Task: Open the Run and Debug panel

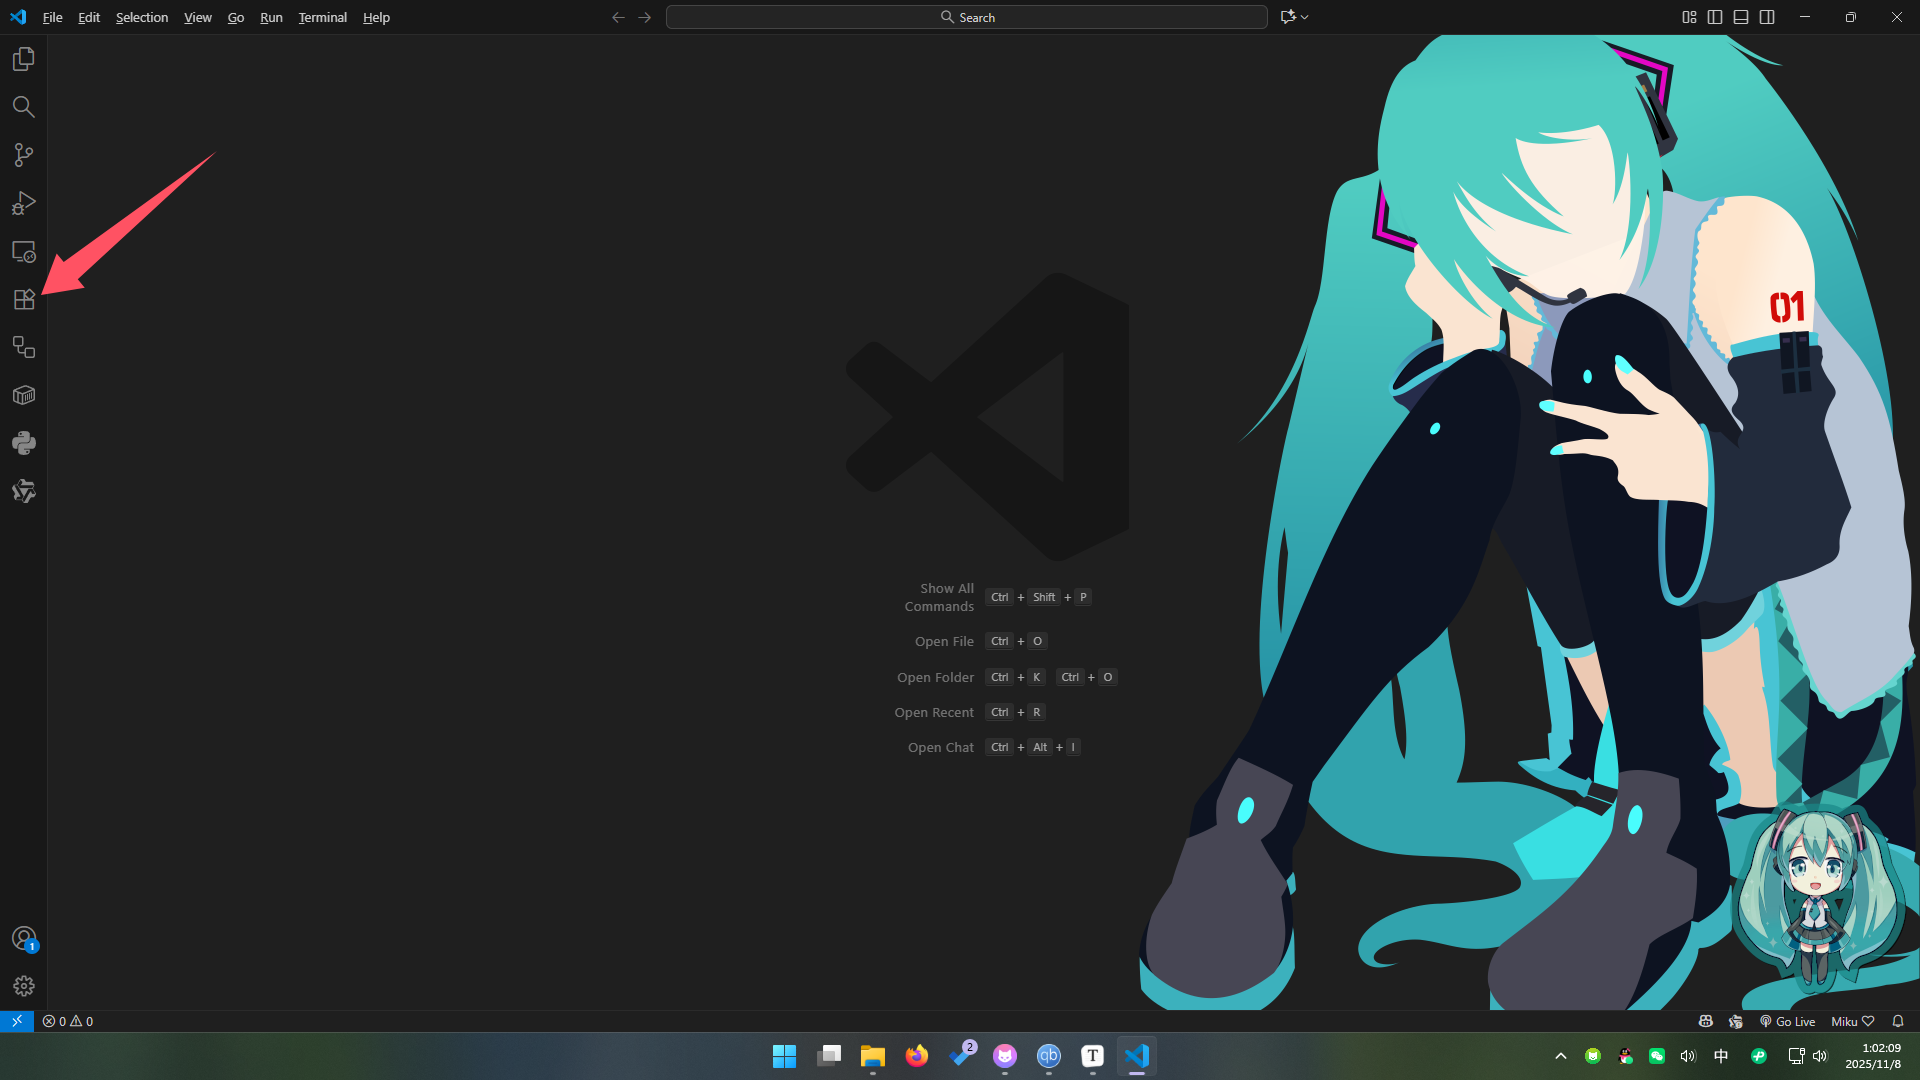Action: point(24,203)
